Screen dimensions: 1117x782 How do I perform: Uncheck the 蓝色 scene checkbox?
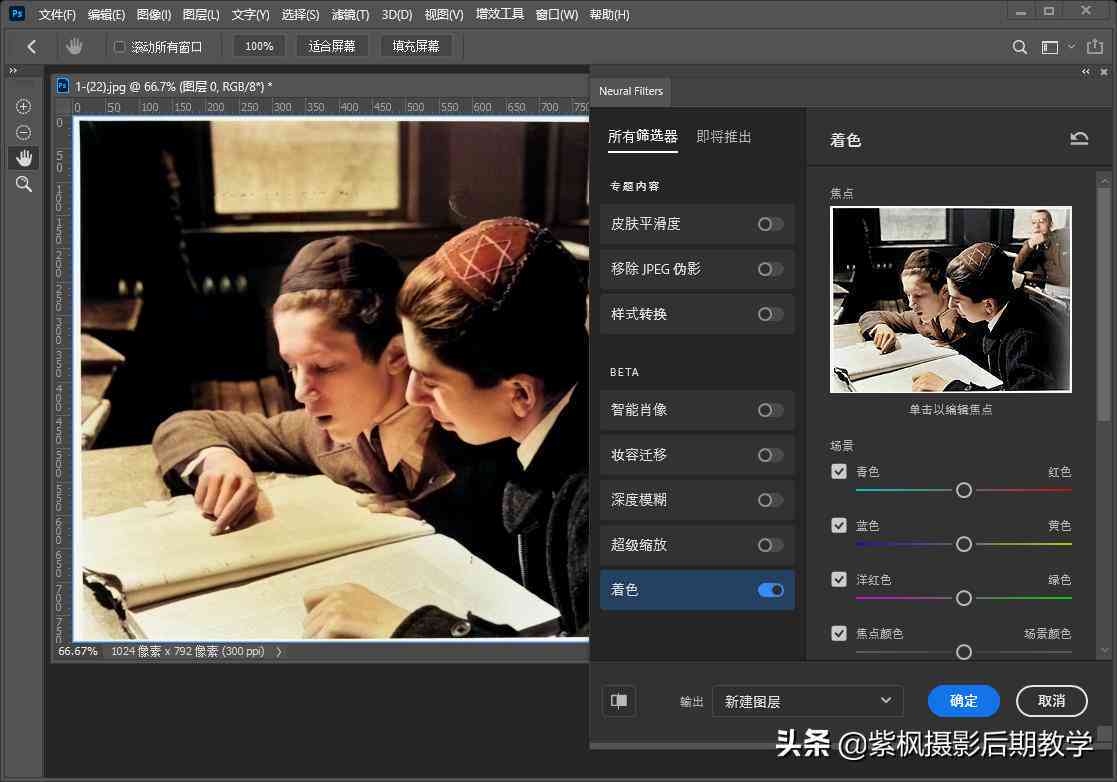pos(839,526)
